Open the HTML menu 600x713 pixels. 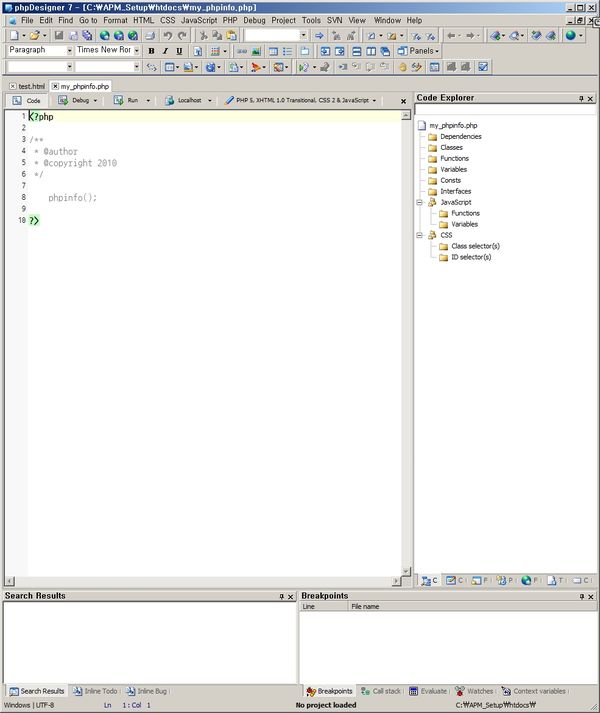coord(143,20)
